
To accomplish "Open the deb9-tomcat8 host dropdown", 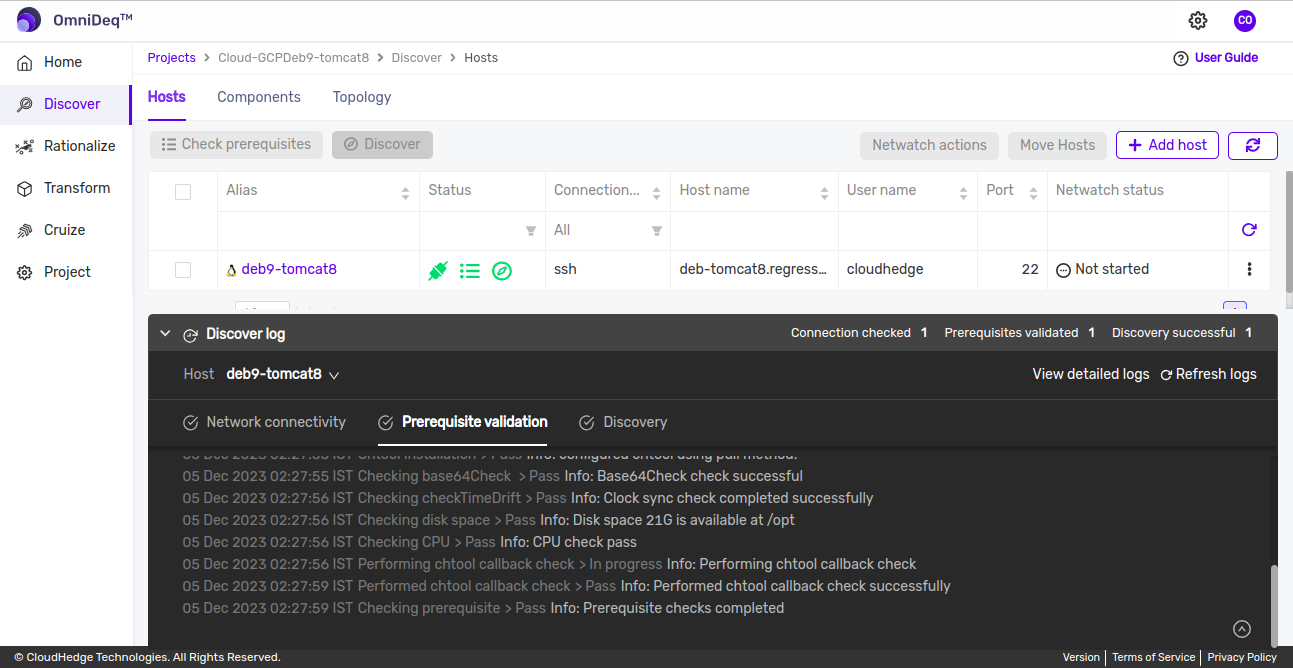I will coord(283,374).
